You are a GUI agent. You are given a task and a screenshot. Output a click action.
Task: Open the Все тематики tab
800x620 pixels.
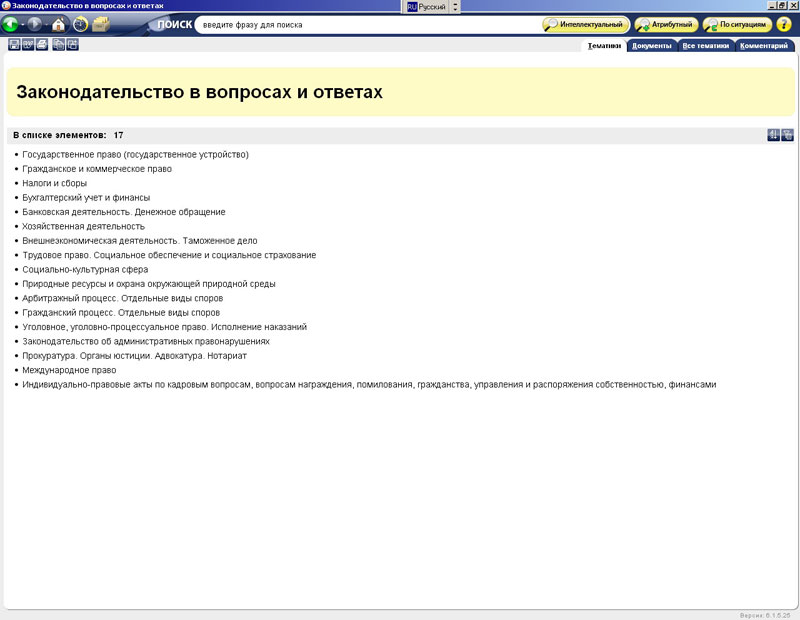[706, 46]
